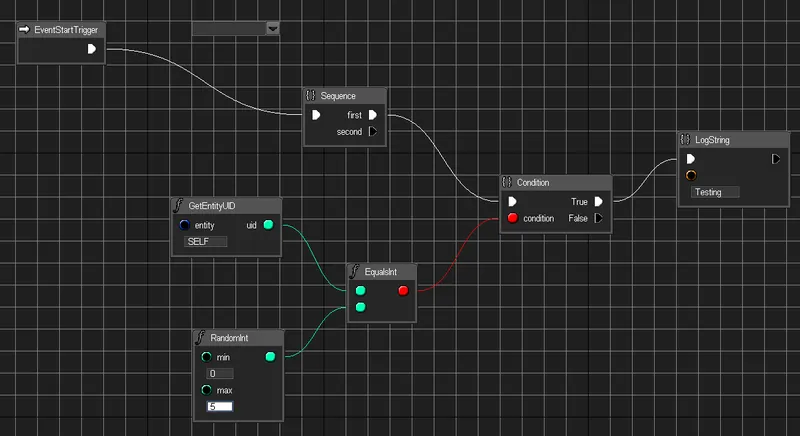Click the Condition False output pin

pyautogui.click(x=598, y=218)
